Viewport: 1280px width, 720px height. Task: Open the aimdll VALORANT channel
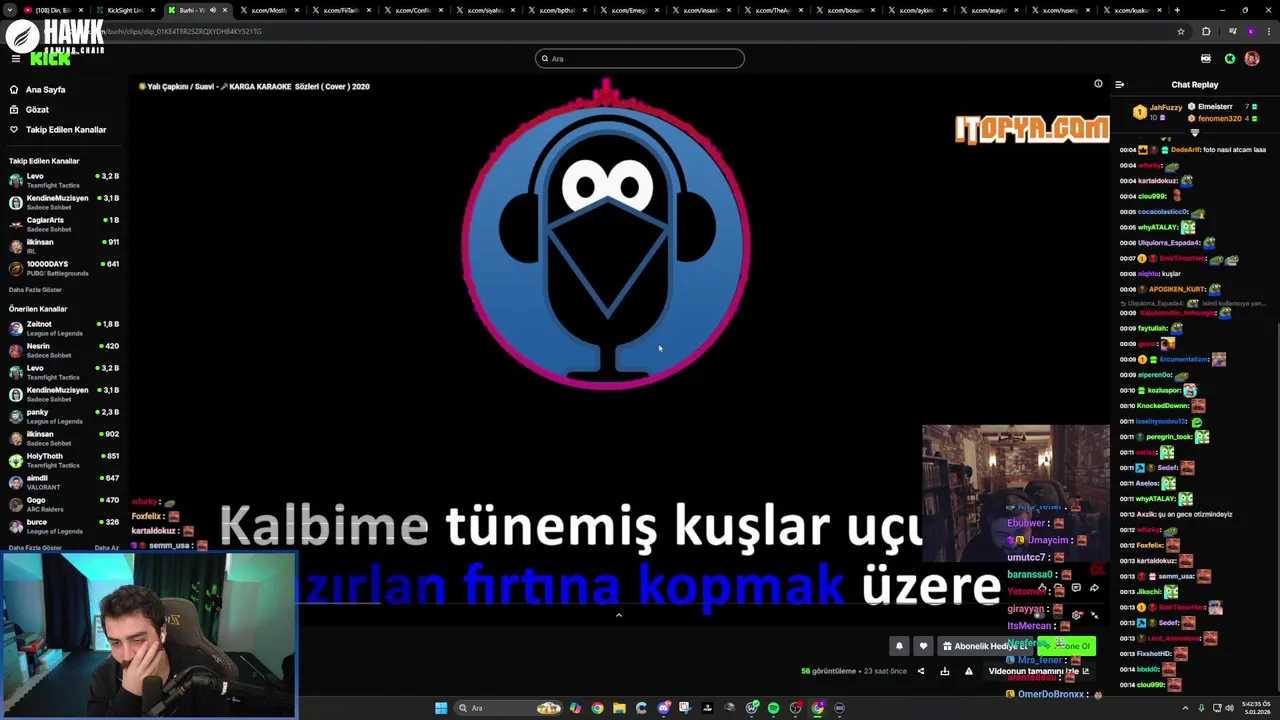point(63,482)
